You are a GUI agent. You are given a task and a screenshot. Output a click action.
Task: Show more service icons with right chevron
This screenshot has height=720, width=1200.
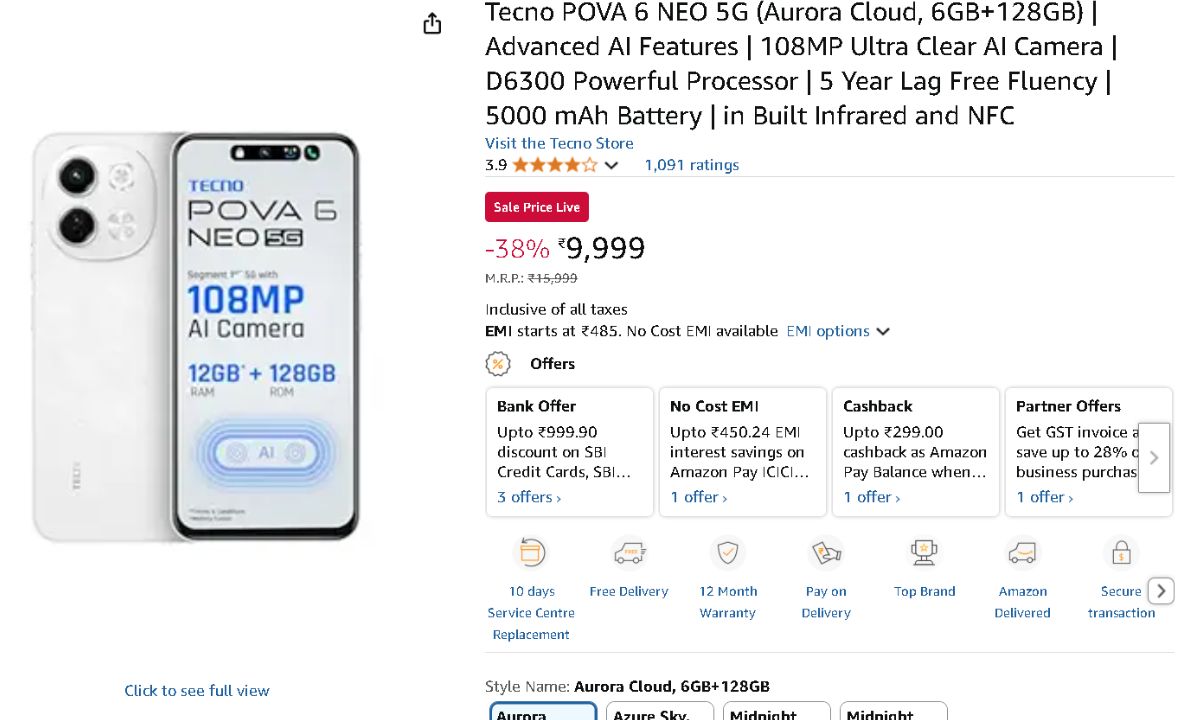pos(1160,591)
